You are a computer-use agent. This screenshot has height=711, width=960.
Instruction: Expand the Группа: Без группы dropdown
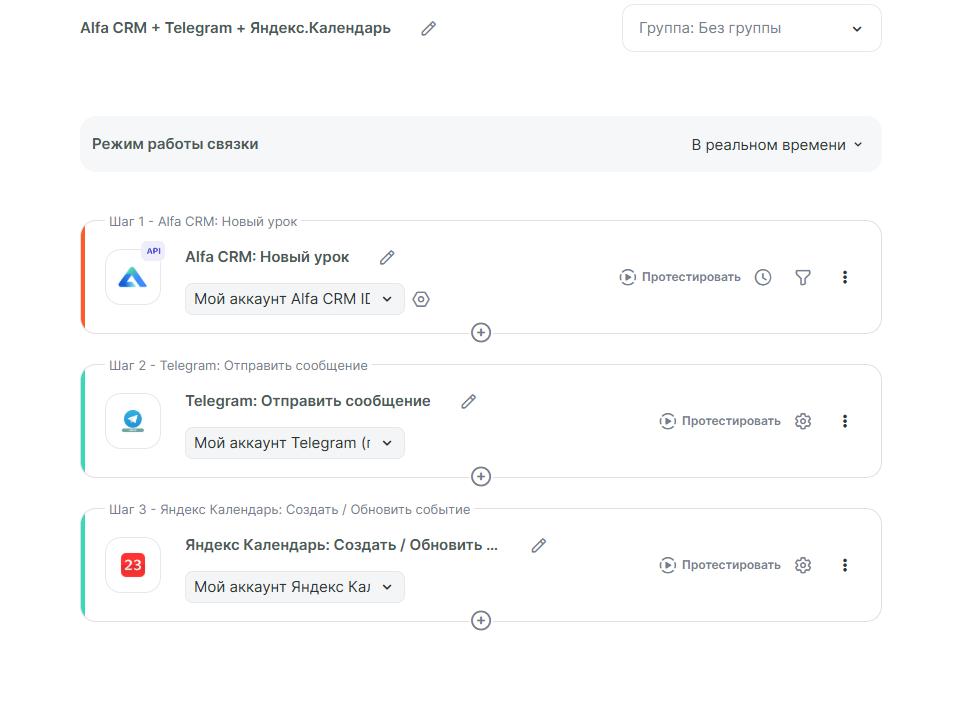pyautogui.click(x=751, y=29)
